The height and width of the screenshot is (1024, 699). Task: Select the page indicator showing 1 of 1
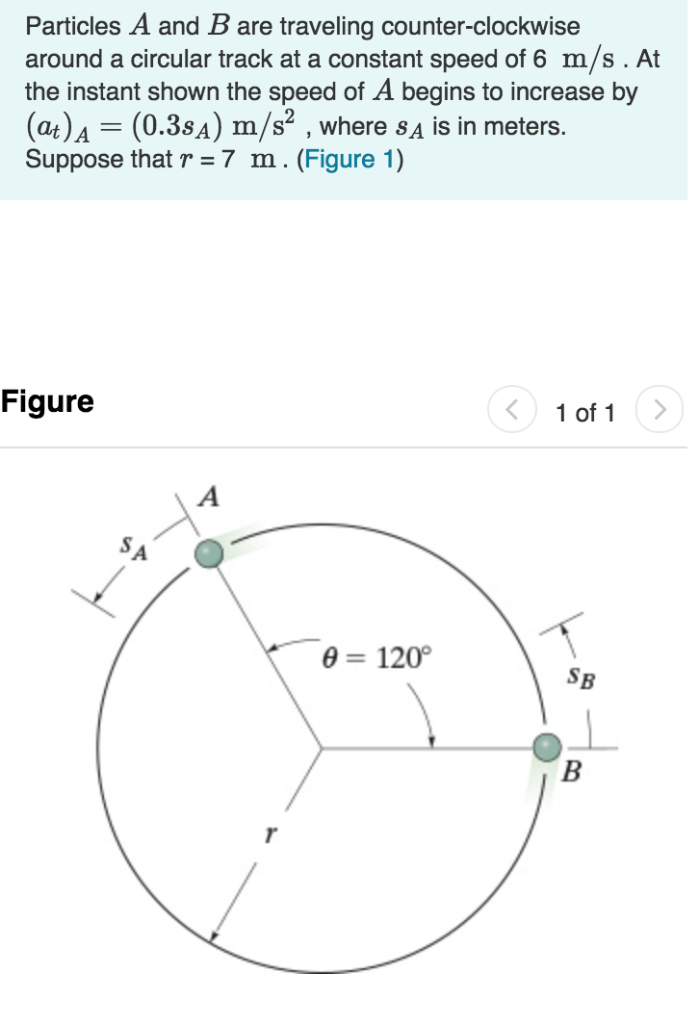[586, 410]
